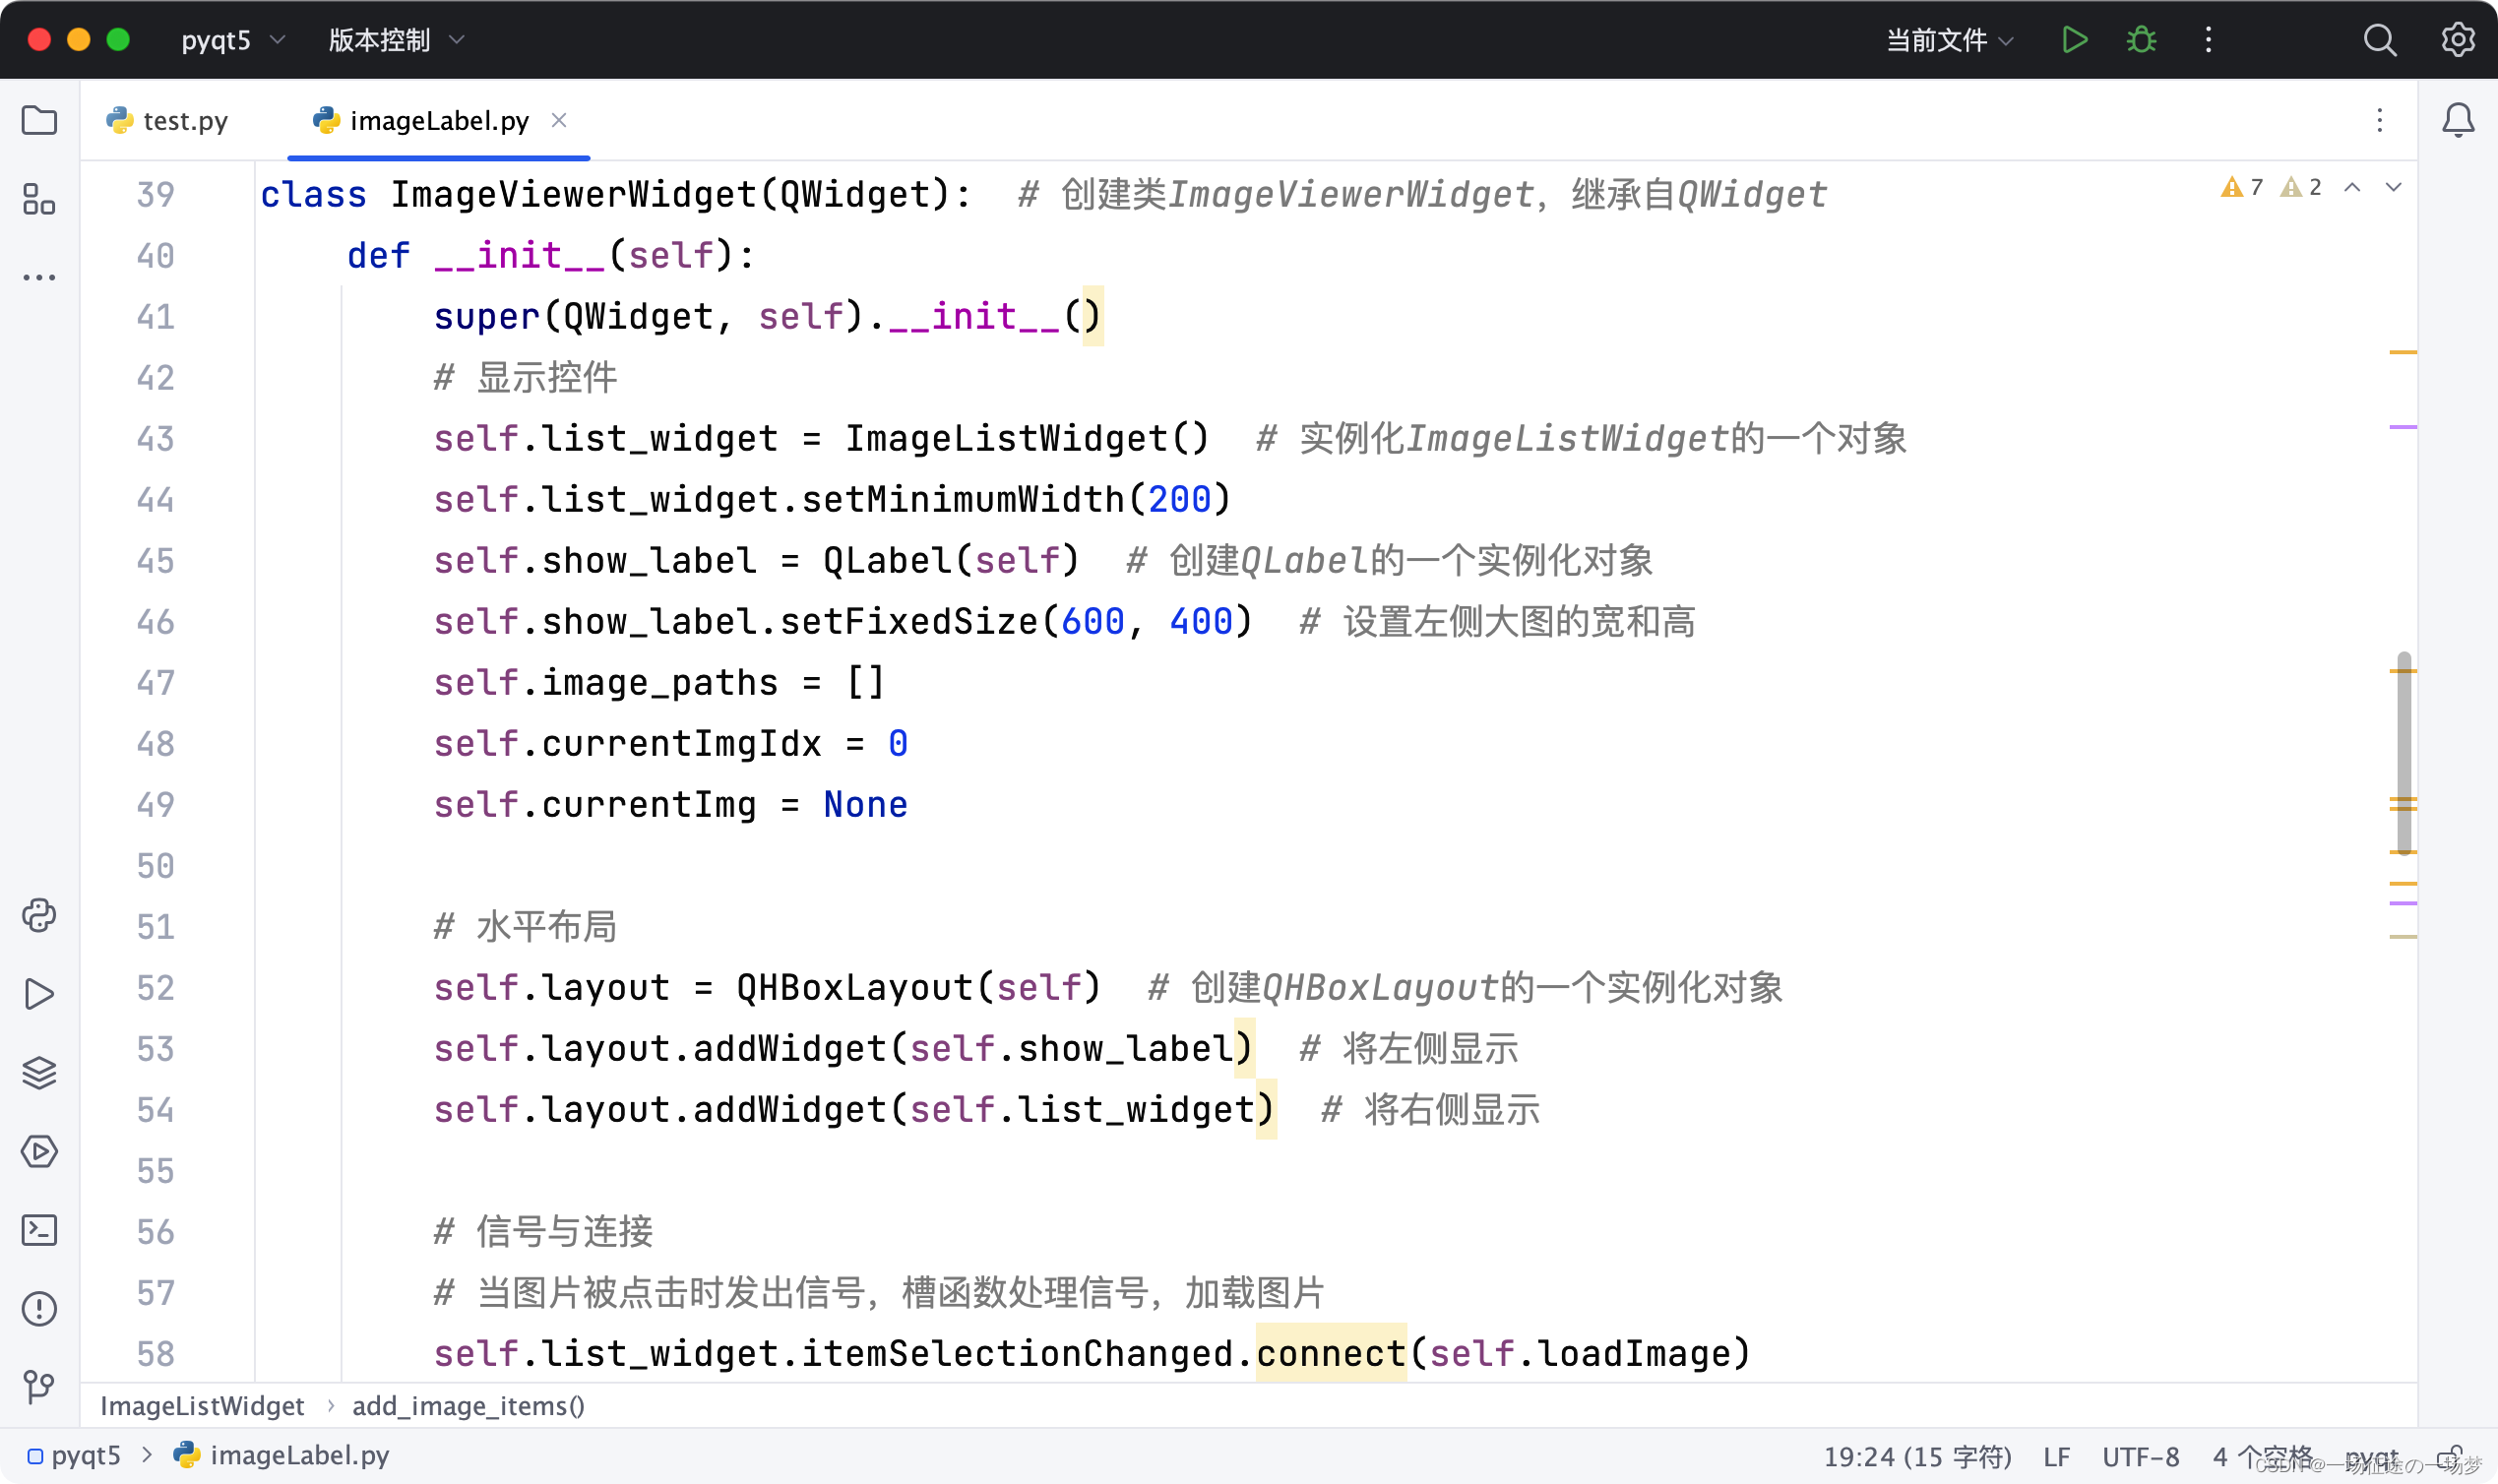The width and height of the screenshot is (2498, 1484).
Task: Open the Terminal tool window
Action: click(39, 1230)
